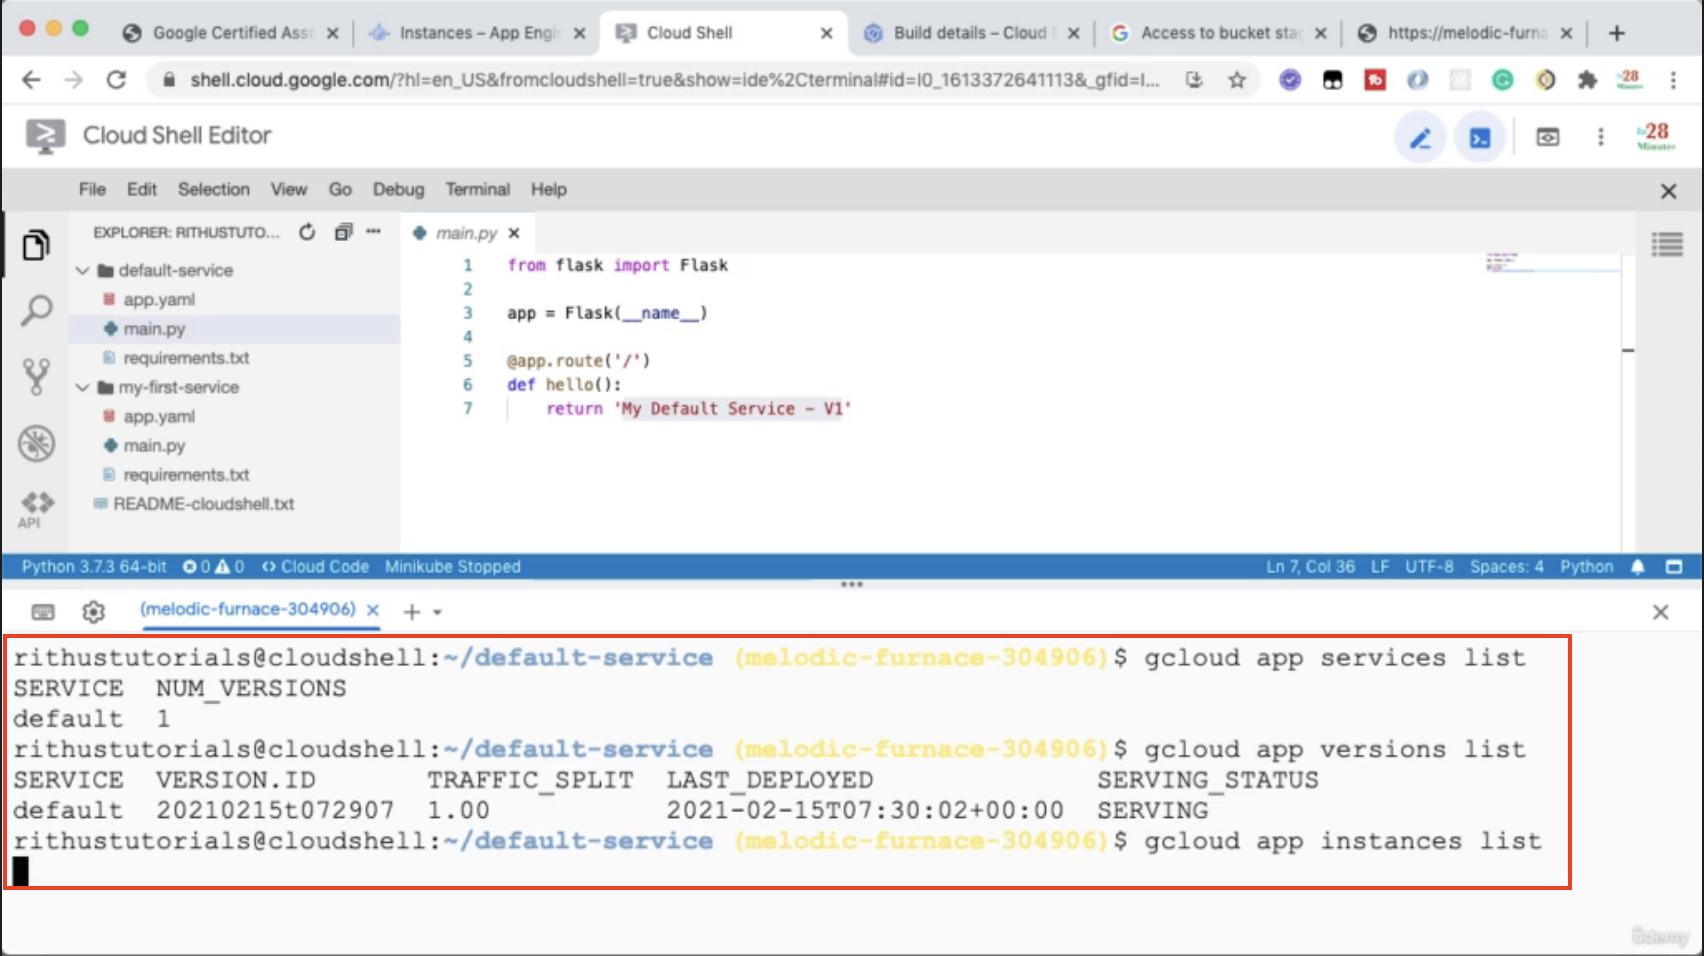Viewport: 1704px width, 956px height.
Task: Click Cloud Code in status bar
Action: (315, 567)
